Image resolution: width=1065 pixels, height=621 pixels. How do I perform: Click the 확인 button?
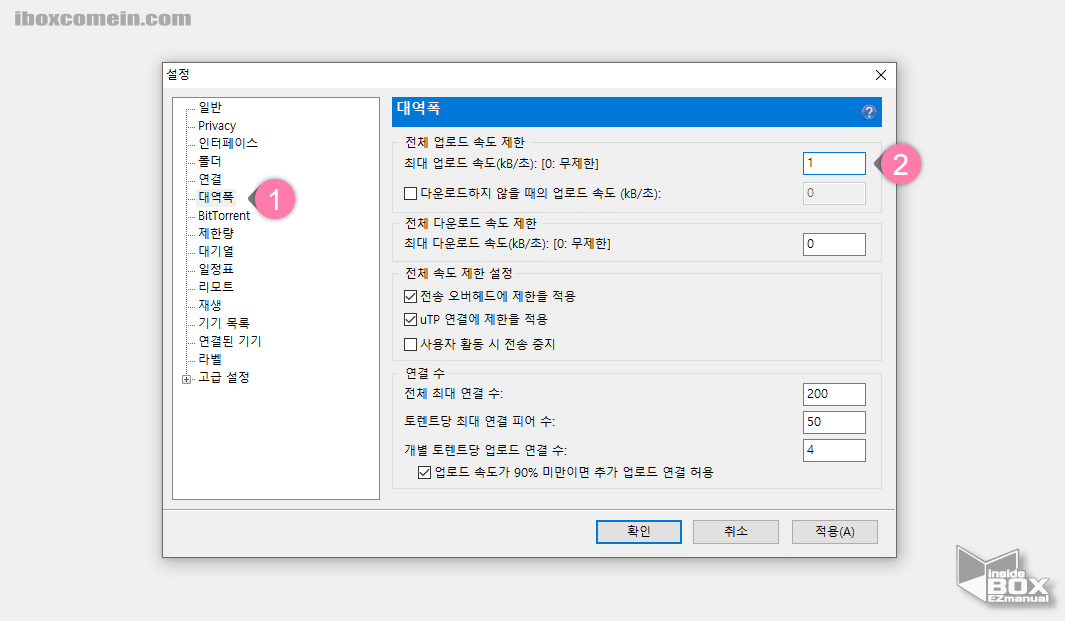(x=638, y=531)
